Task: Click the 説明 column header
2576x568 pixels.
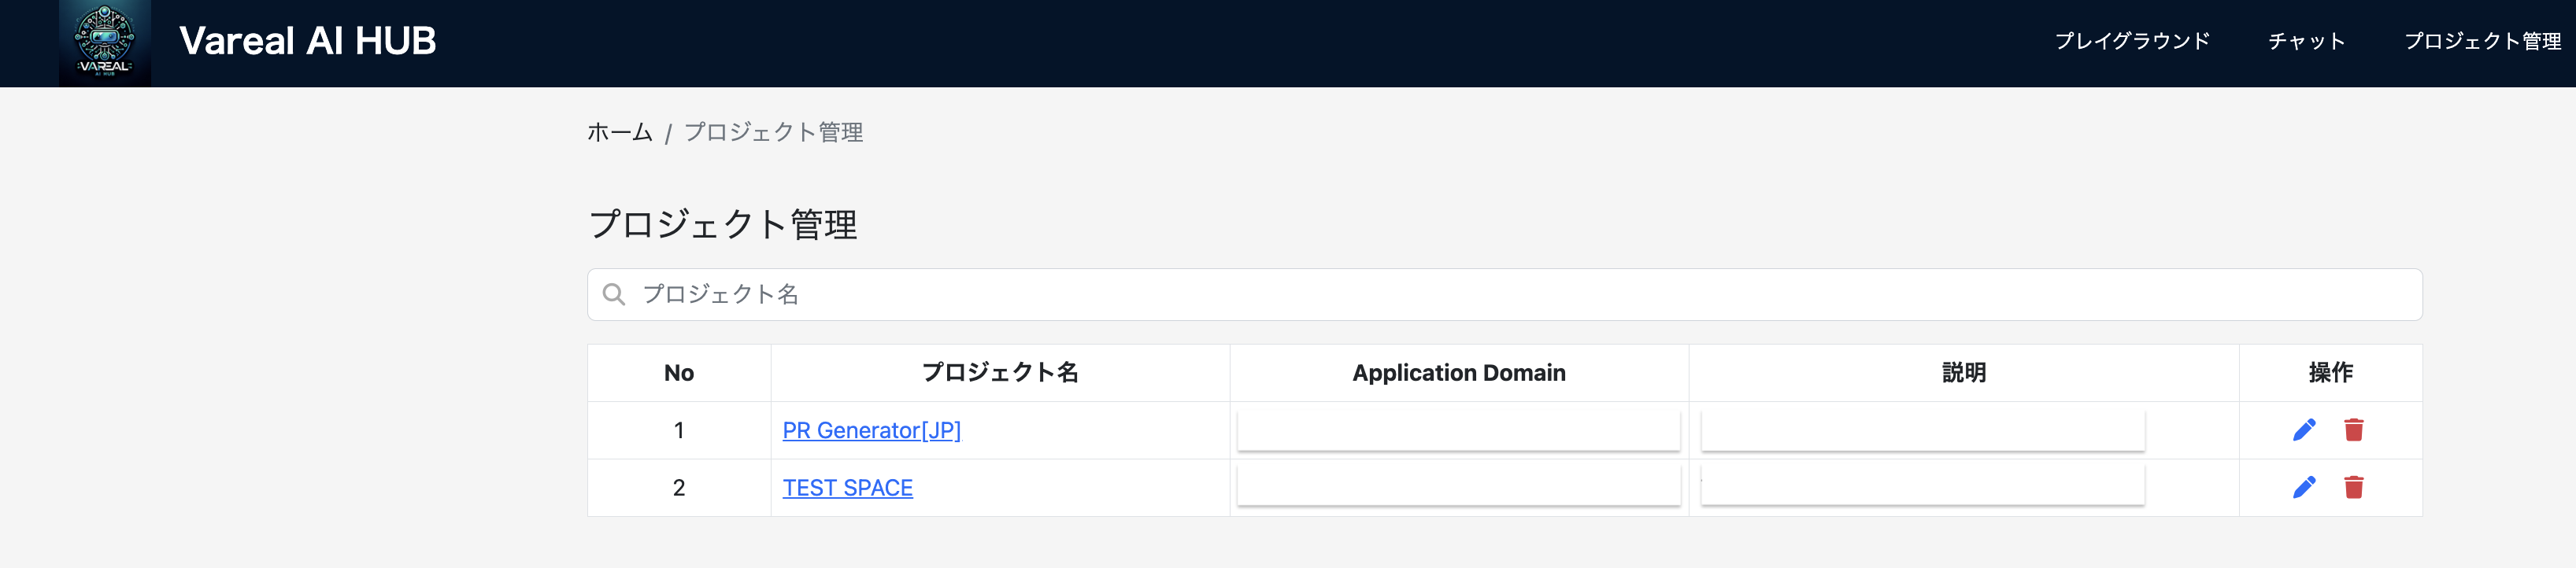Action: tap(1964, 373)
